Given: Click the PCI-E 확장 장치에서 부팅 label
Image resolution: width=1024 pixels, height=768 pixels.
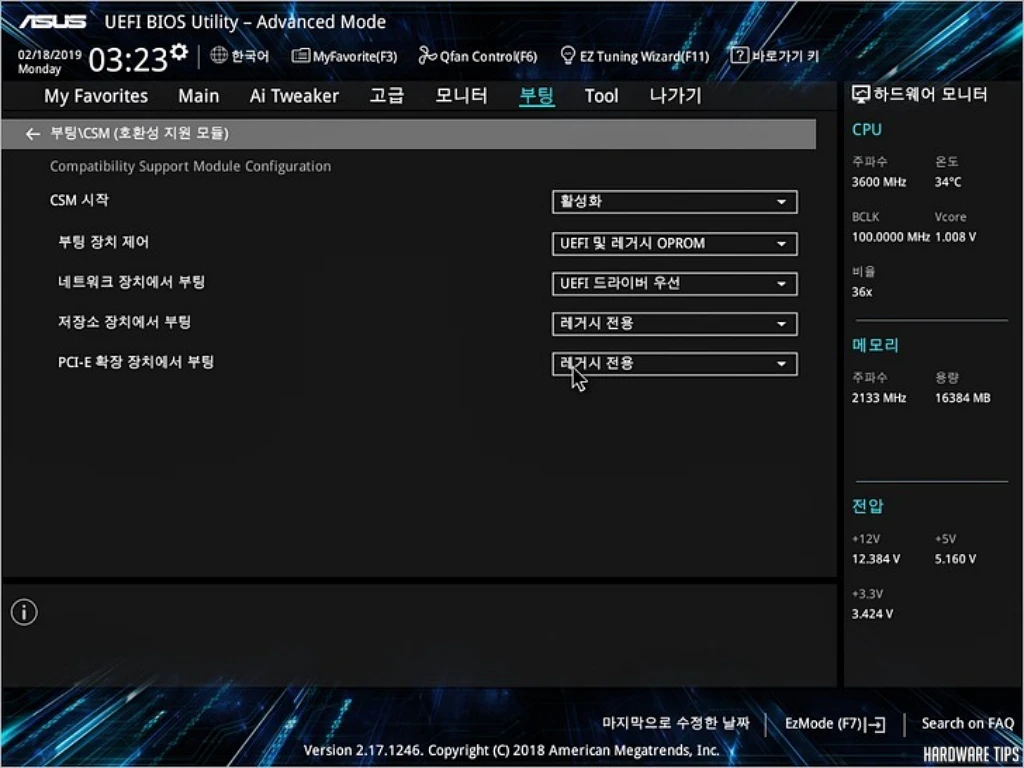Looking at the screenshot, I should tap(136, 362).
